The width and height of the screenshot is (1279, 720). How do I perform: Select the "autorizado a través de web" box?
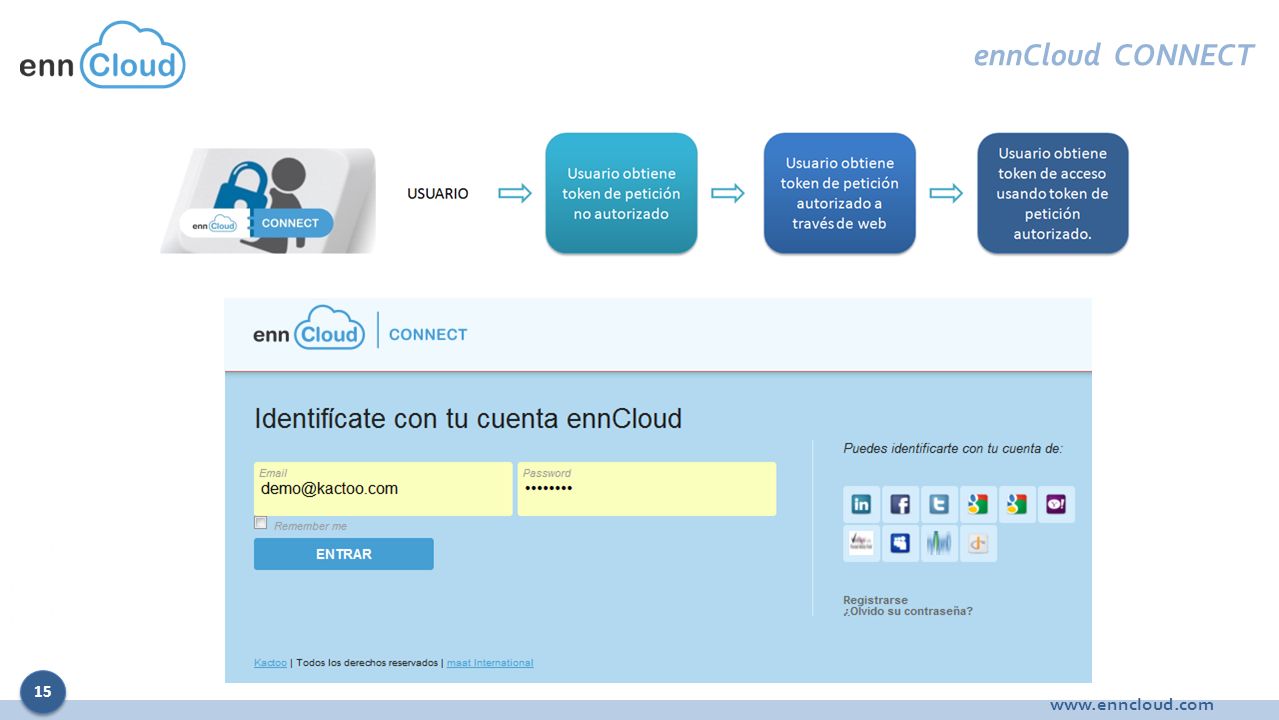pos(840,193)
